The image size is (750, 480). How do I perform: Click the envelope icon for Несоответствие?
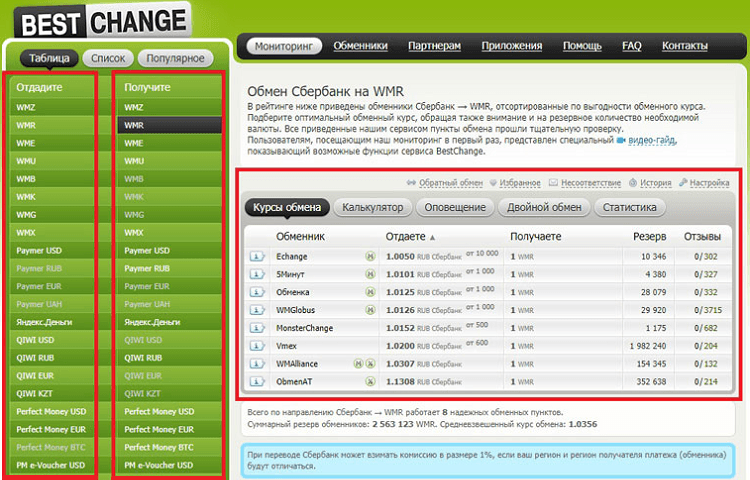click(x=553, y=182)
